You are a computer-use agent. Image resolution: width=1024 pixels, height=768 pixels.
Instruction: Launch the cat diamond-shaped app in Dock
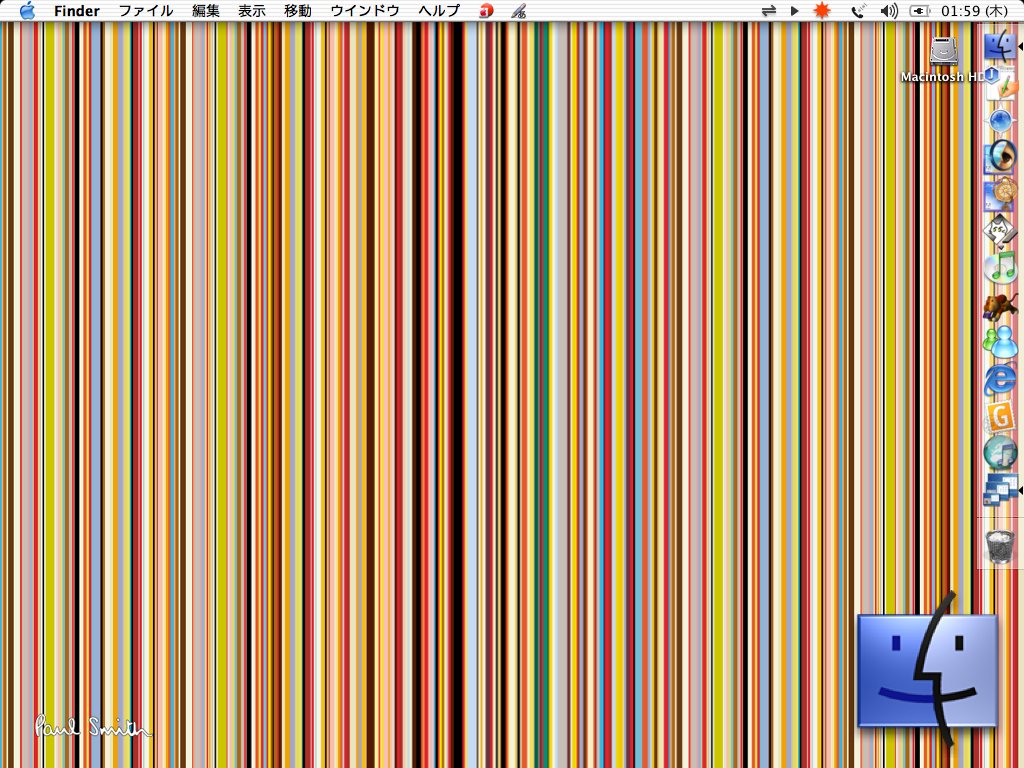tap(1000, 232)
